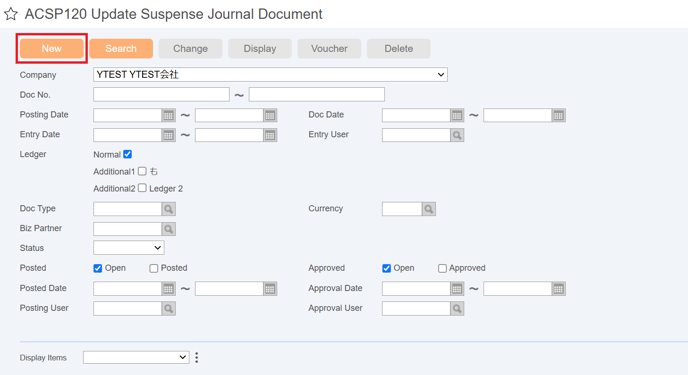Viewport: 688px width, 375px height.
Task: Open calendar picker for Doc Date end
Action: click(558, 115)
